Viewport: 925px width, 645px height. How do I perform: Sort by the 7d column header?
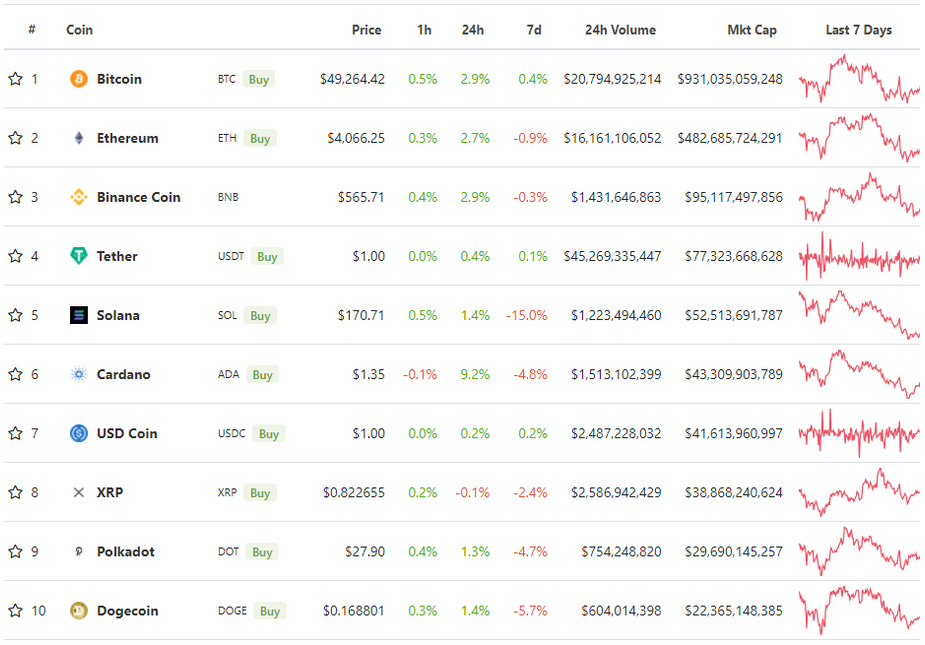pos(534,30)
